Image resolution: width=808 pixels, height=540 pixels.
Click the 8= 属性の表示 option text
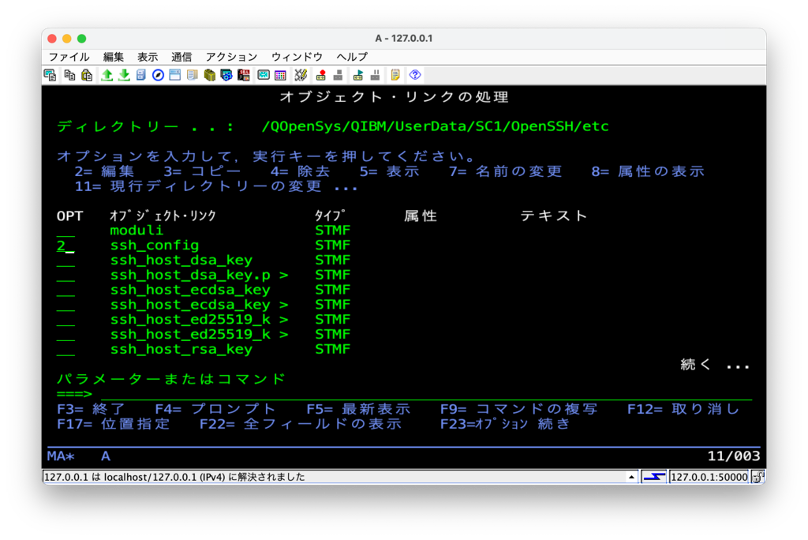[648, 172]
